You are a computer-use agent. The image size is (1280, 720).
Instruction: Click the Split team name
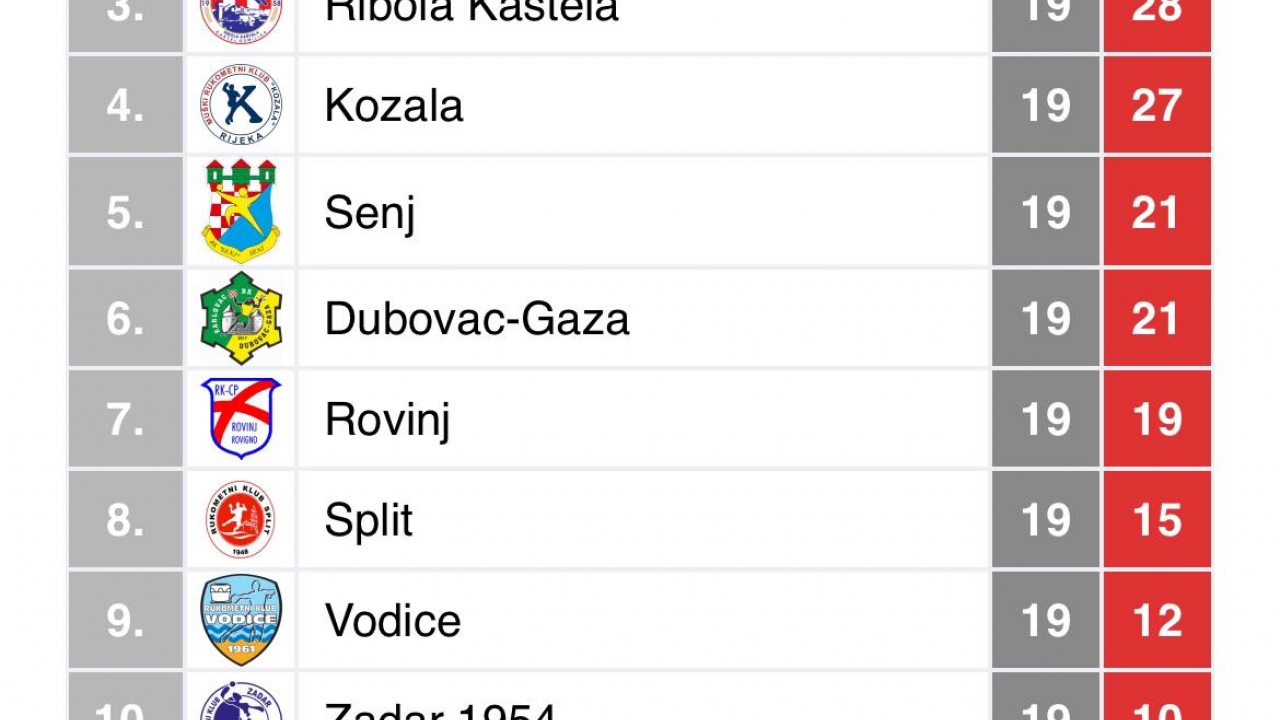pyautogui.click(x=369, y=521)
